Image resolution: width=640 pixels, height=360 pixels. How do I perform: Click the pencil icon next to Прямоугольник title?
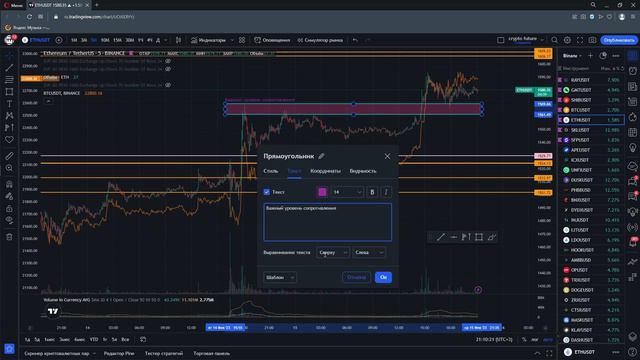click(x=322, y=156)
